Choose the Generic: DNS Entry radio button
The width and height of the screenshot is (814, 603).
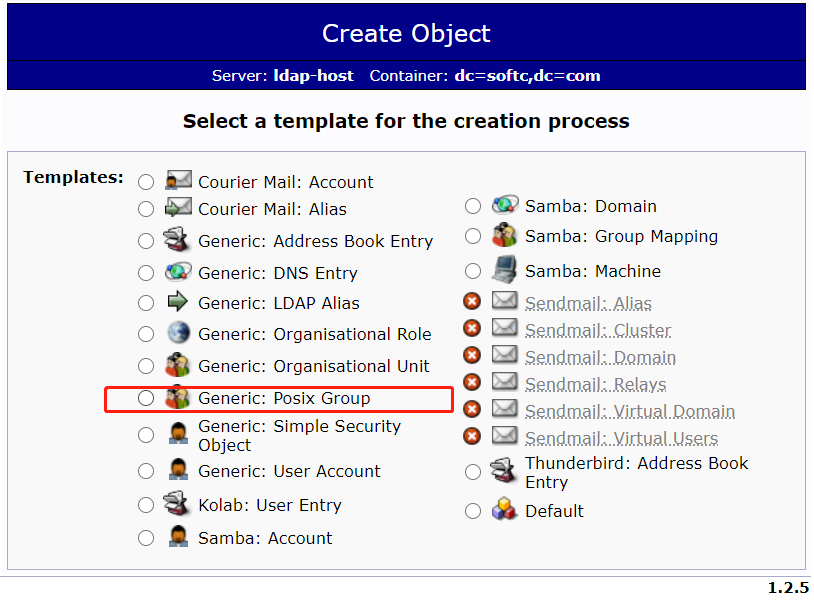coord(146,273)
